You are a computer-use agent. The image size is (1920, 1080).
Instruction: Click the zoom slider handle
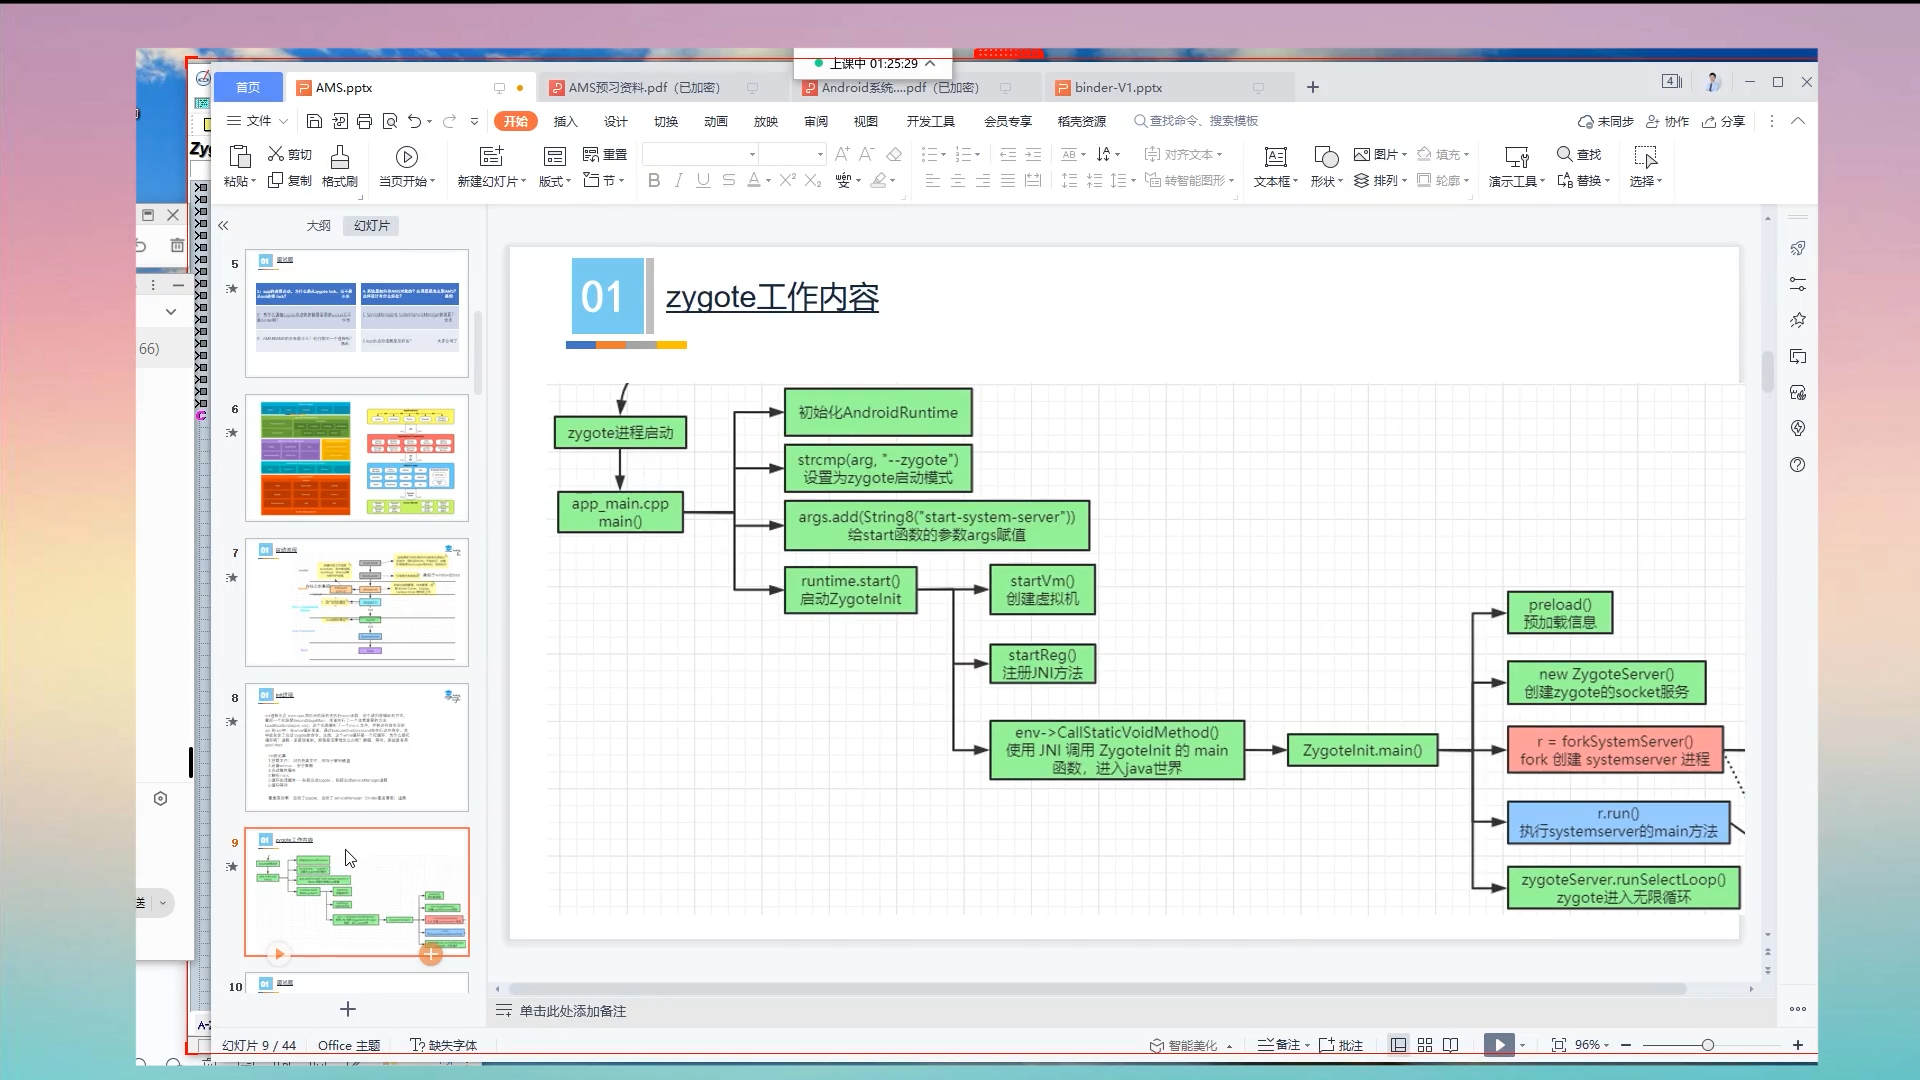point(1708,1045)
